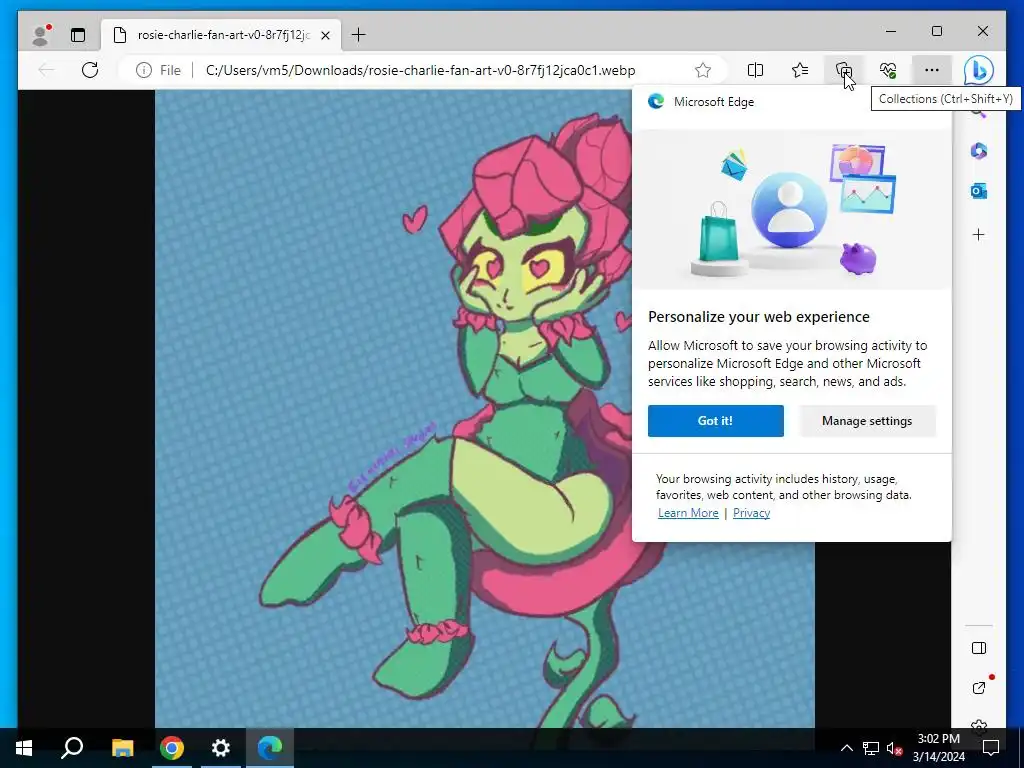This screenshot has width=1024, height=768.
Task: Open external link sidebar icon
Action: pos(978,688)
